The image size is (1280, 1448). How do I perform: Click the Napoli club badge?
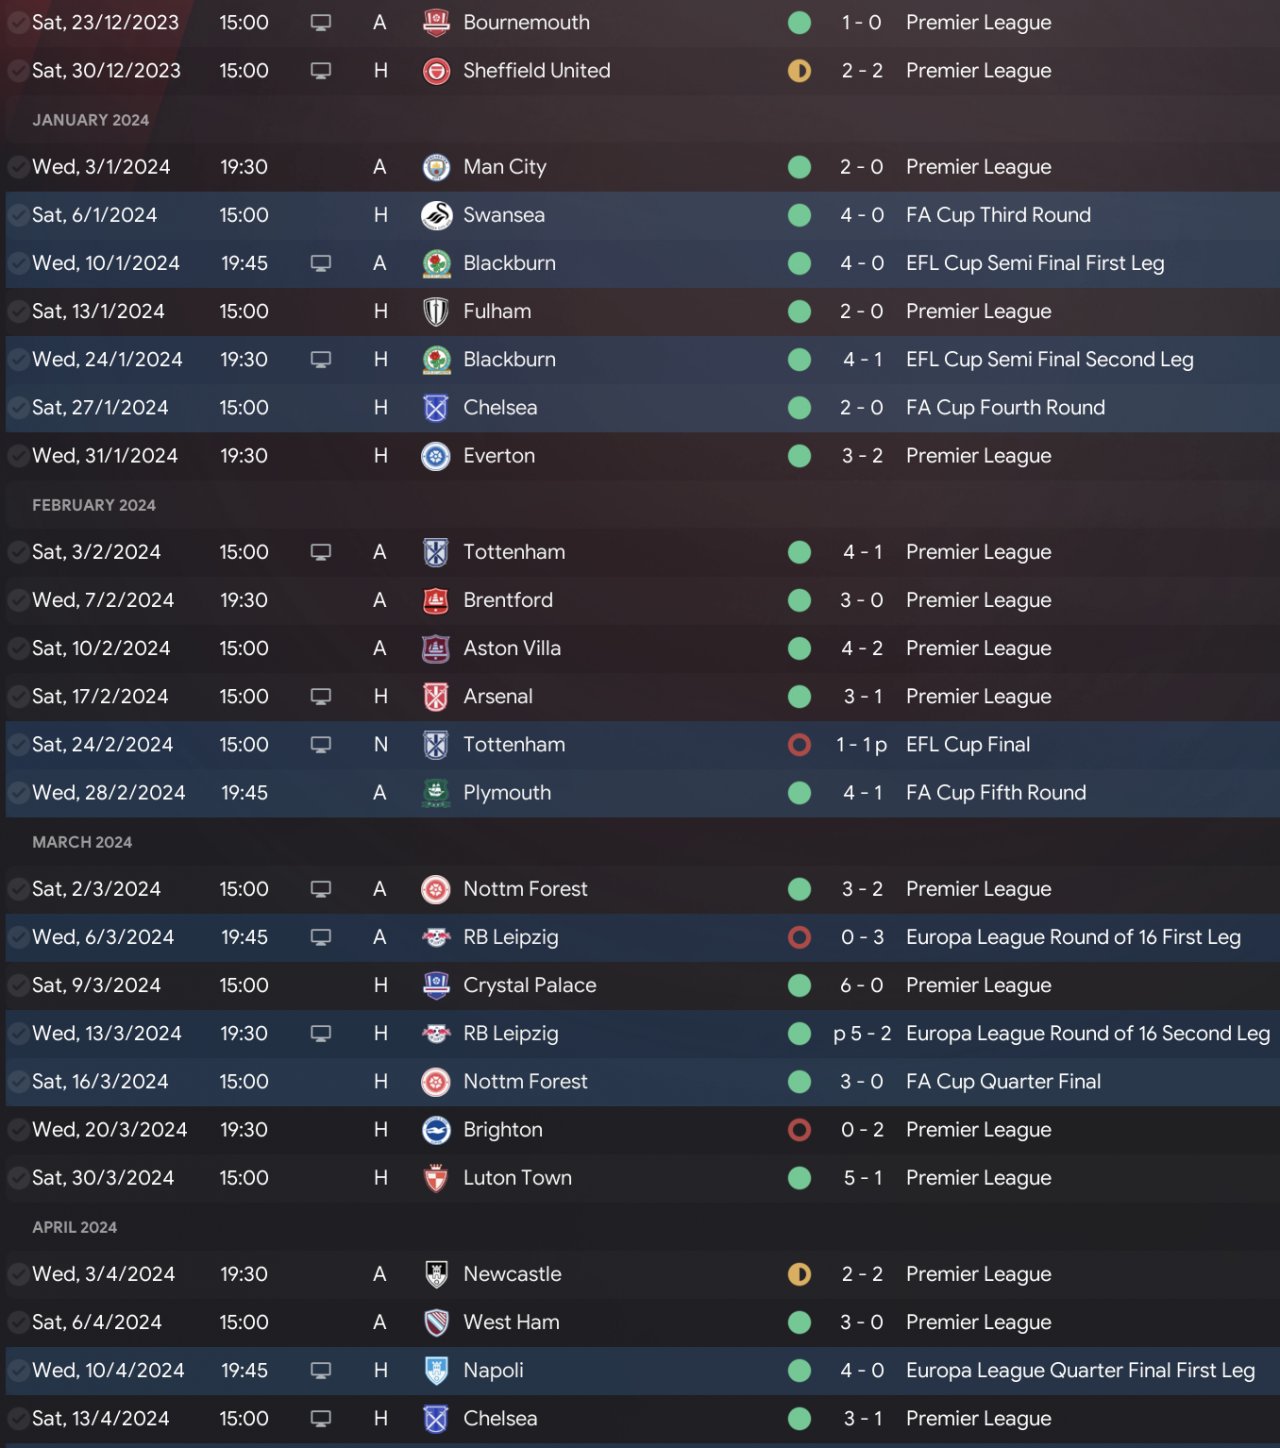pyautogui.click(x=436, y=1370)
